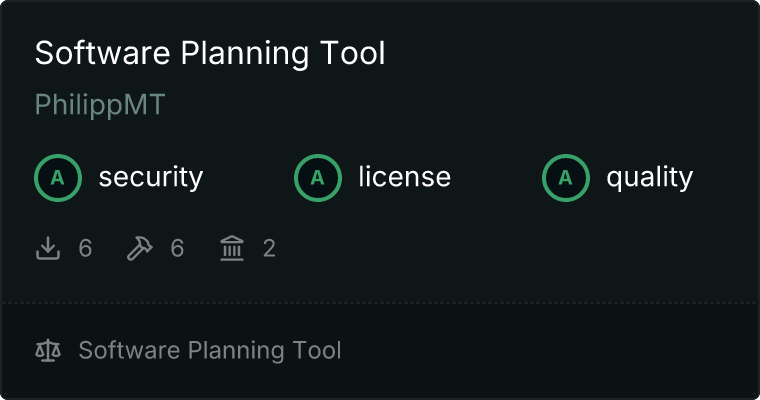The height and width of the screenshot is (400, 760).
Task: Click the license grade A badge
Action: (x=318, y=178)
